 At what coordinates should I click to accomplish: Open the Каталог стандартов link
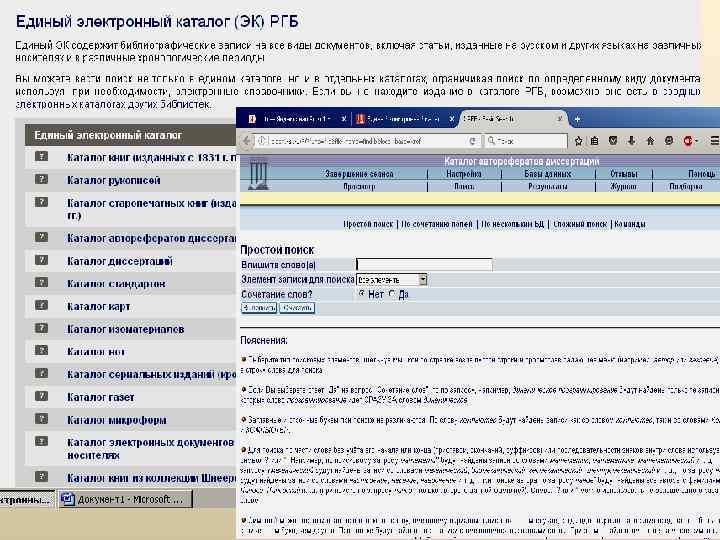coord(116,284)
